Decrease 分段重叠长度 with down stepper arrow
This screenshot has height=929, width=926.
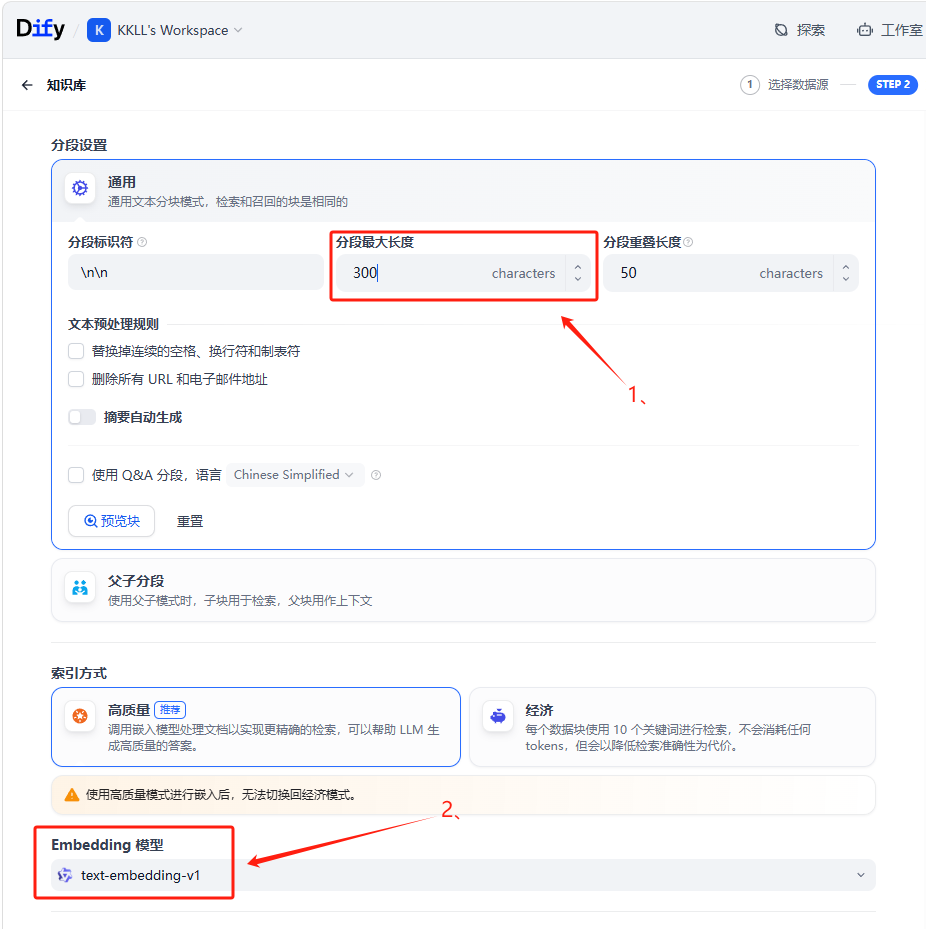(x=845, y=278)
